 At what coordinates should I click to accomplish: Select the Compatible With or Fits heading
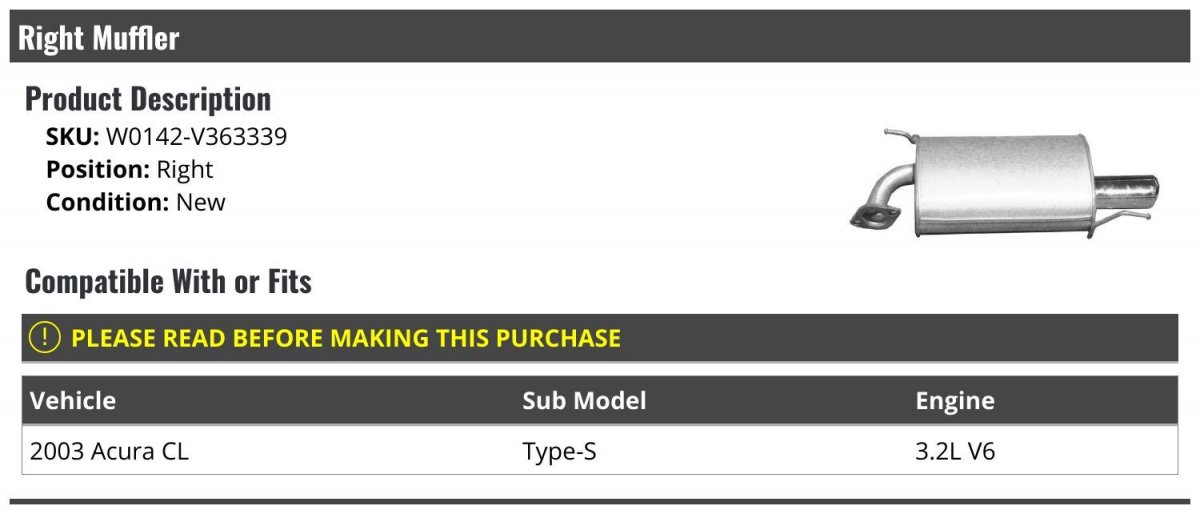click(x=168, y=282)
